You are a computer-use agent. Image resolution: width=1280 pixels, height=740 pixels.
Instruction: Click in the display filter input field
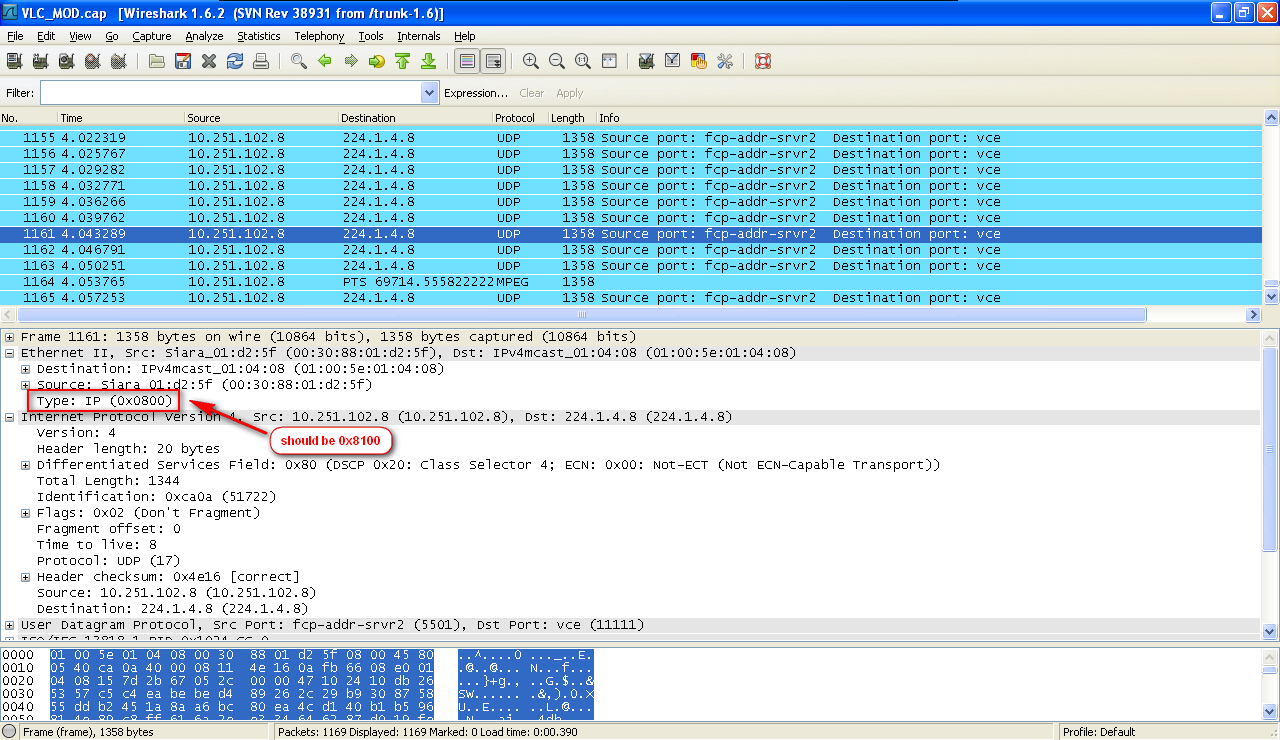click(x=230, y=93)
